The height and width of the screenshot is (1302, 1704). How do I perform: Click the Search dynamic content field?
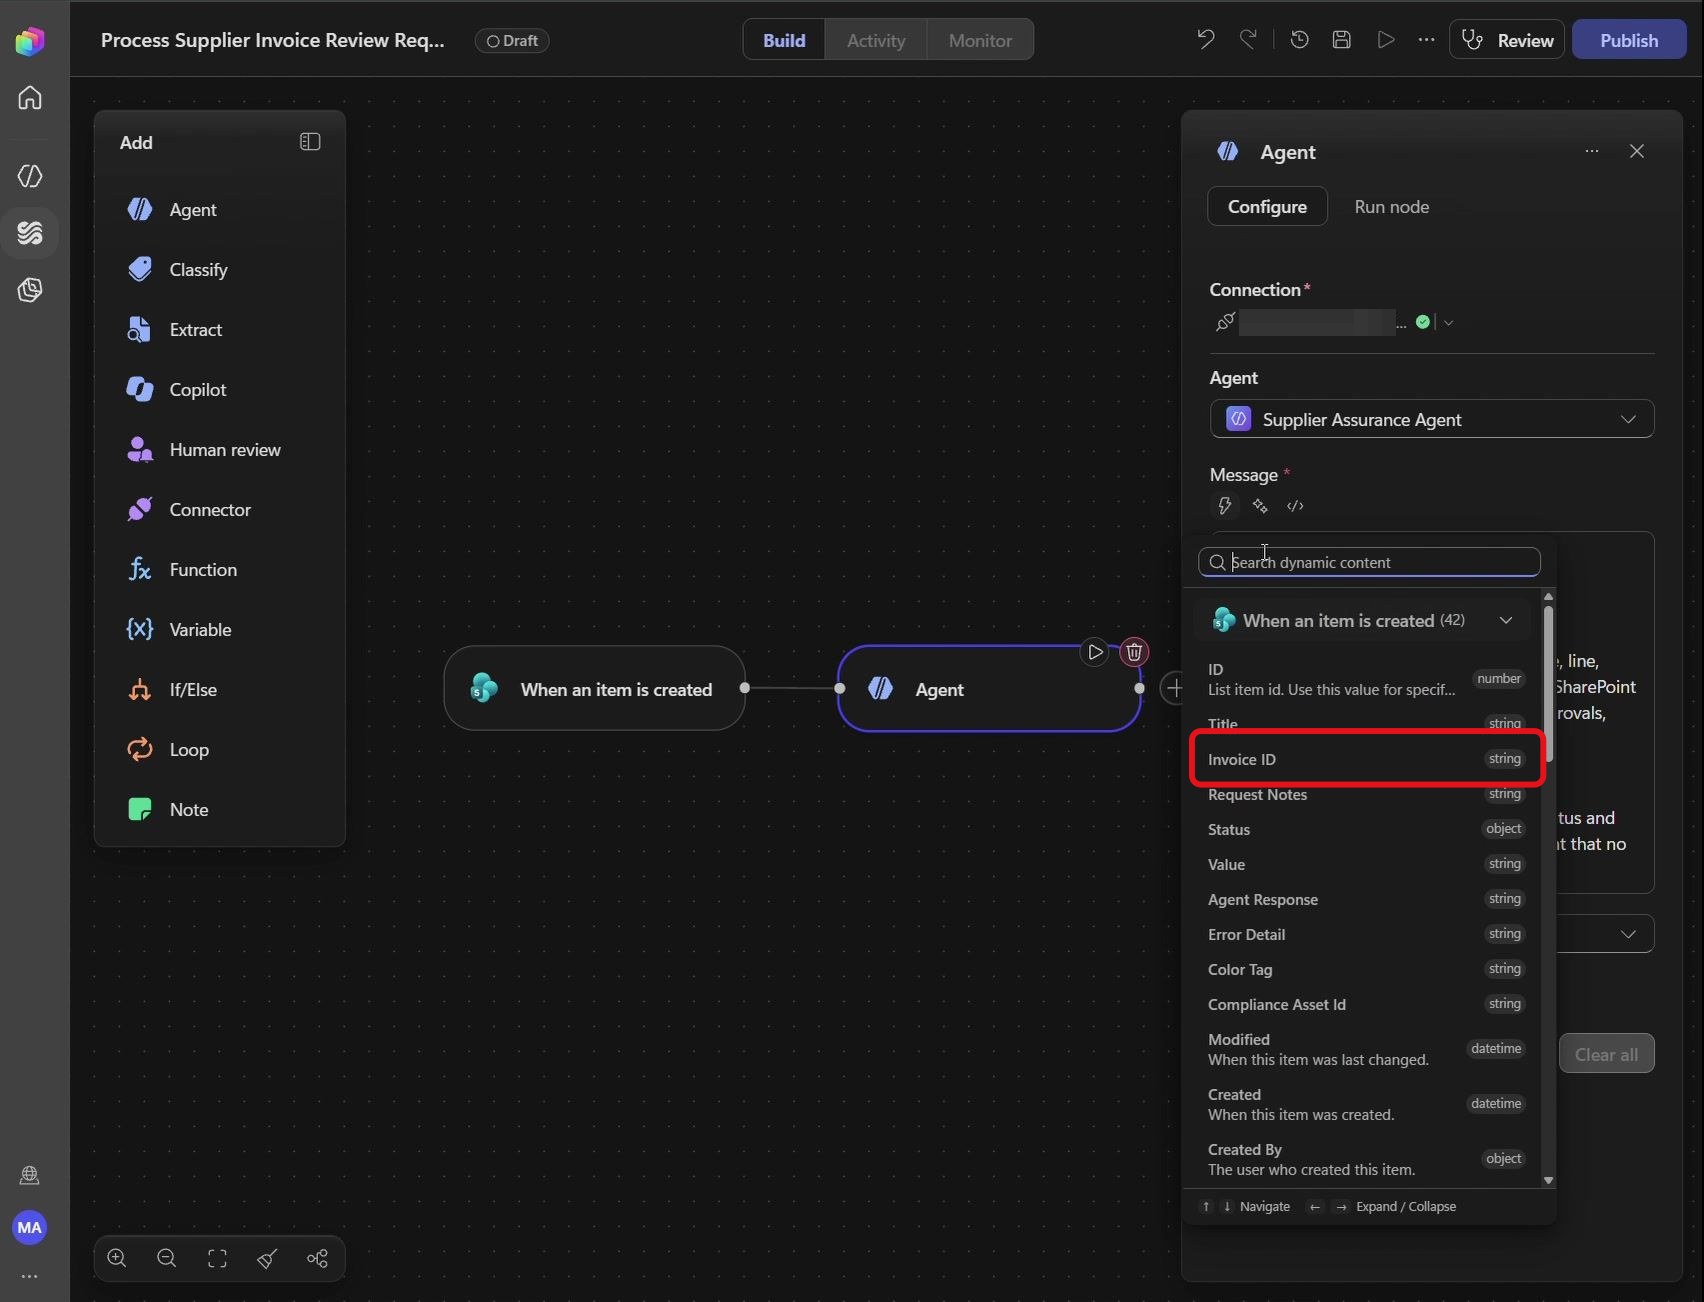point(1369,562)
